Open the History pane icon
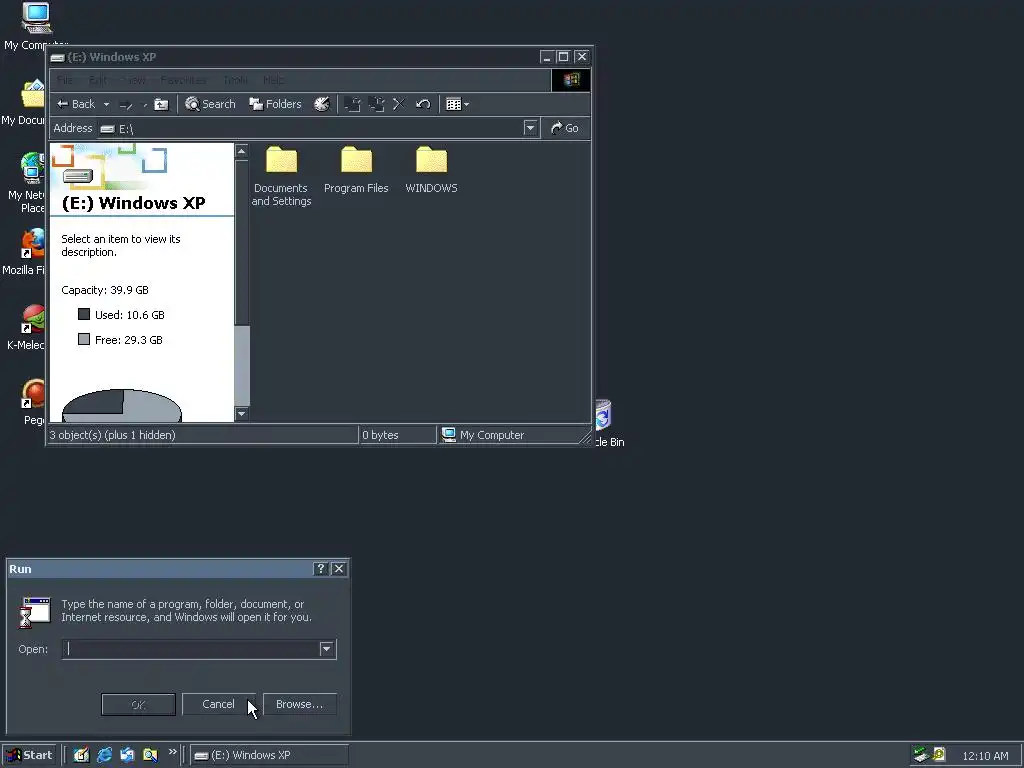This screenshot has width=1024, height=768. (x=322, y=104)
